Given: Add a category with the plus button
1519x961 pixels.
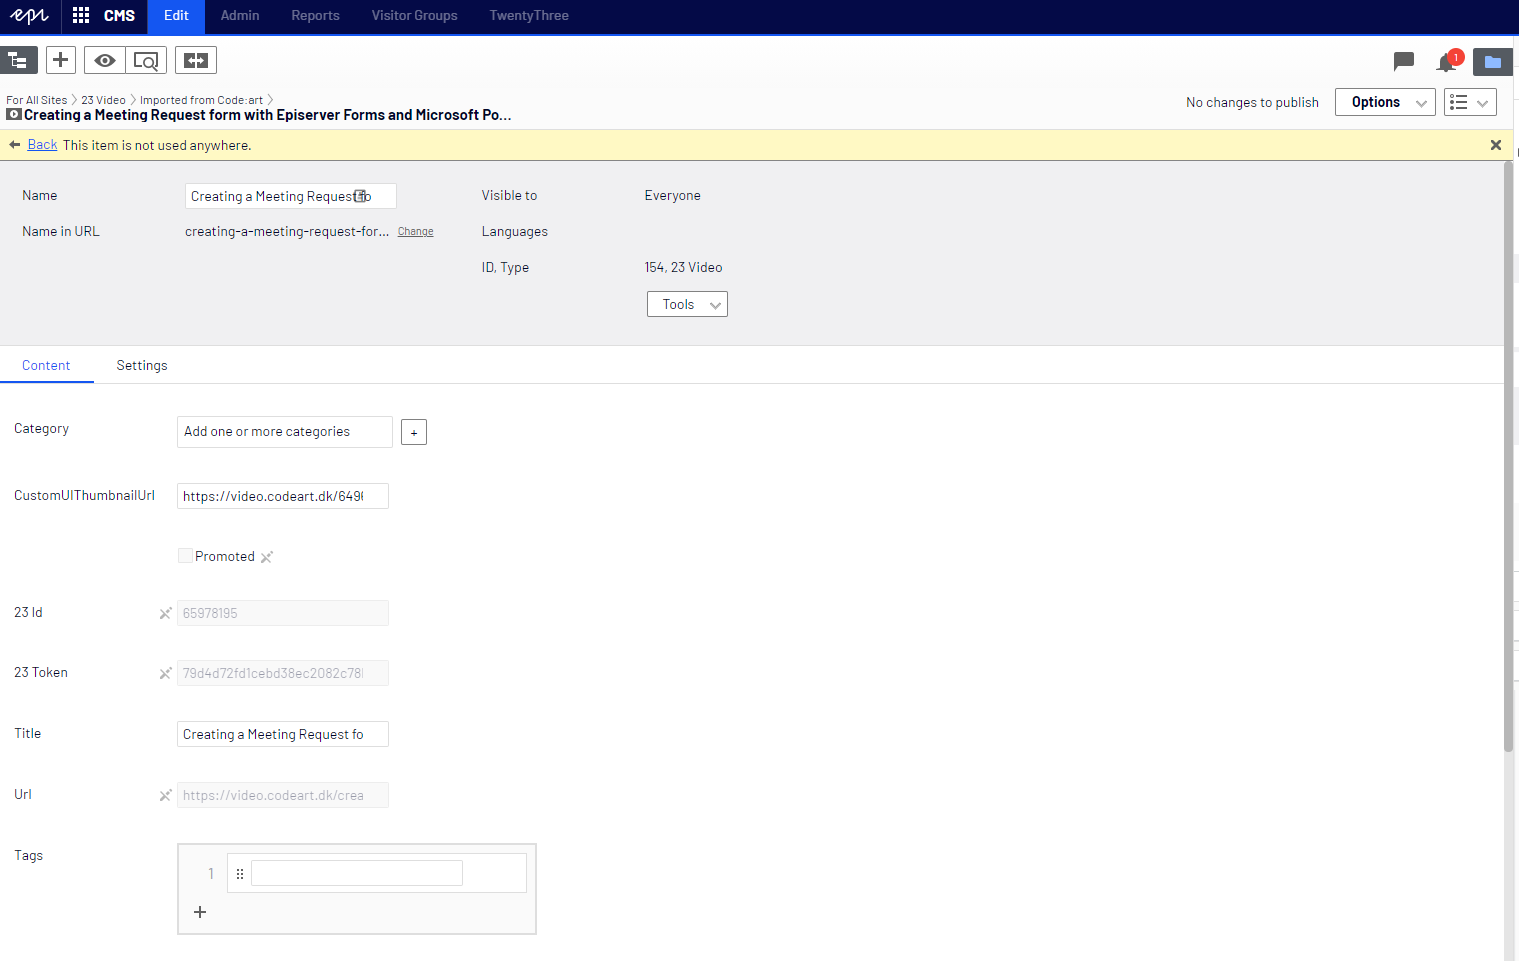Looking at the screenshot, I should point(414,432).
